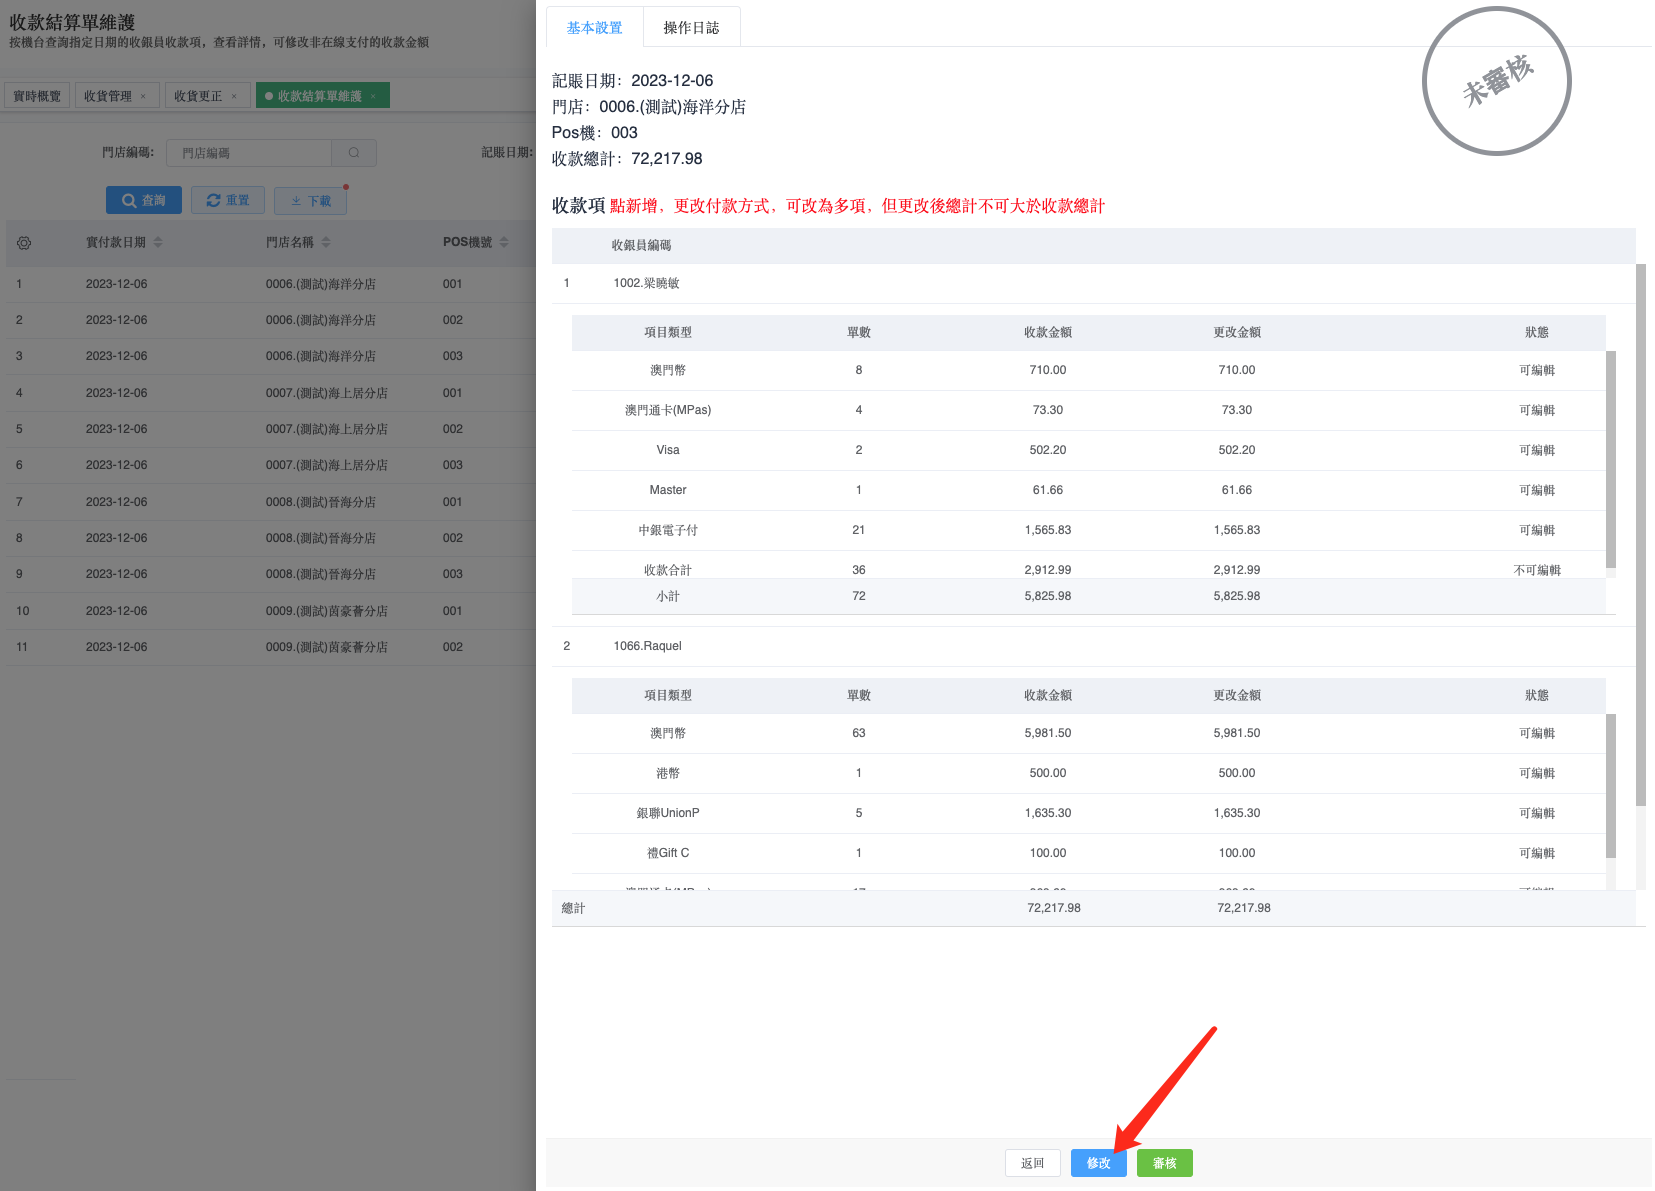Image resolution: width=1655 pixels, height=1191 pixels.
Task: Select the 基本設置 tab
Action: 595,28
